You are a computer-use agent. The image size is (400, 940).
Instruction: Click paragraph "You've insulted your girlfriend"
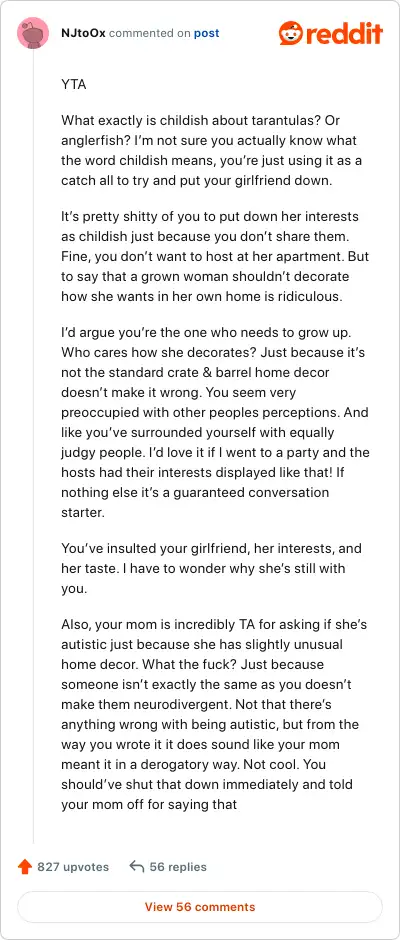click(211, 568)
